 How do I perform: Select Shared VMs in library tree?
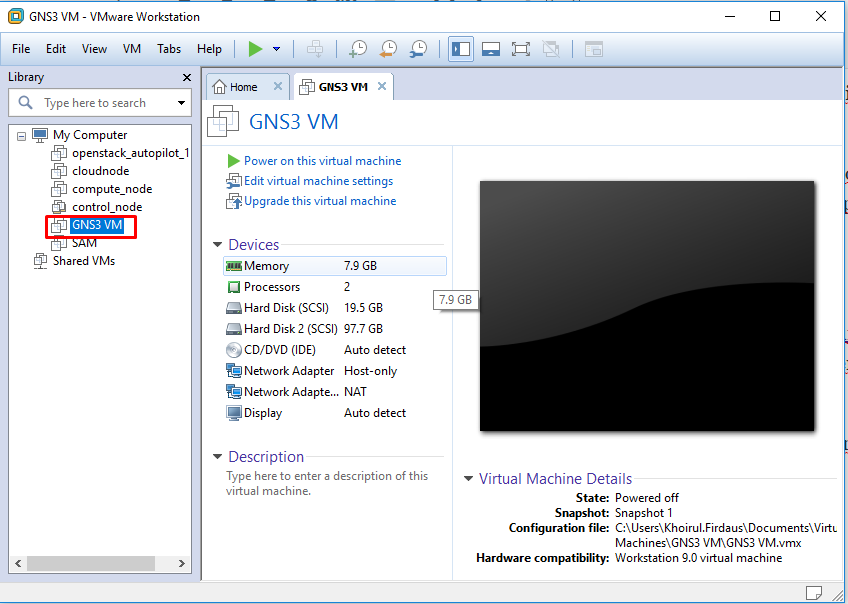[84, 261]
